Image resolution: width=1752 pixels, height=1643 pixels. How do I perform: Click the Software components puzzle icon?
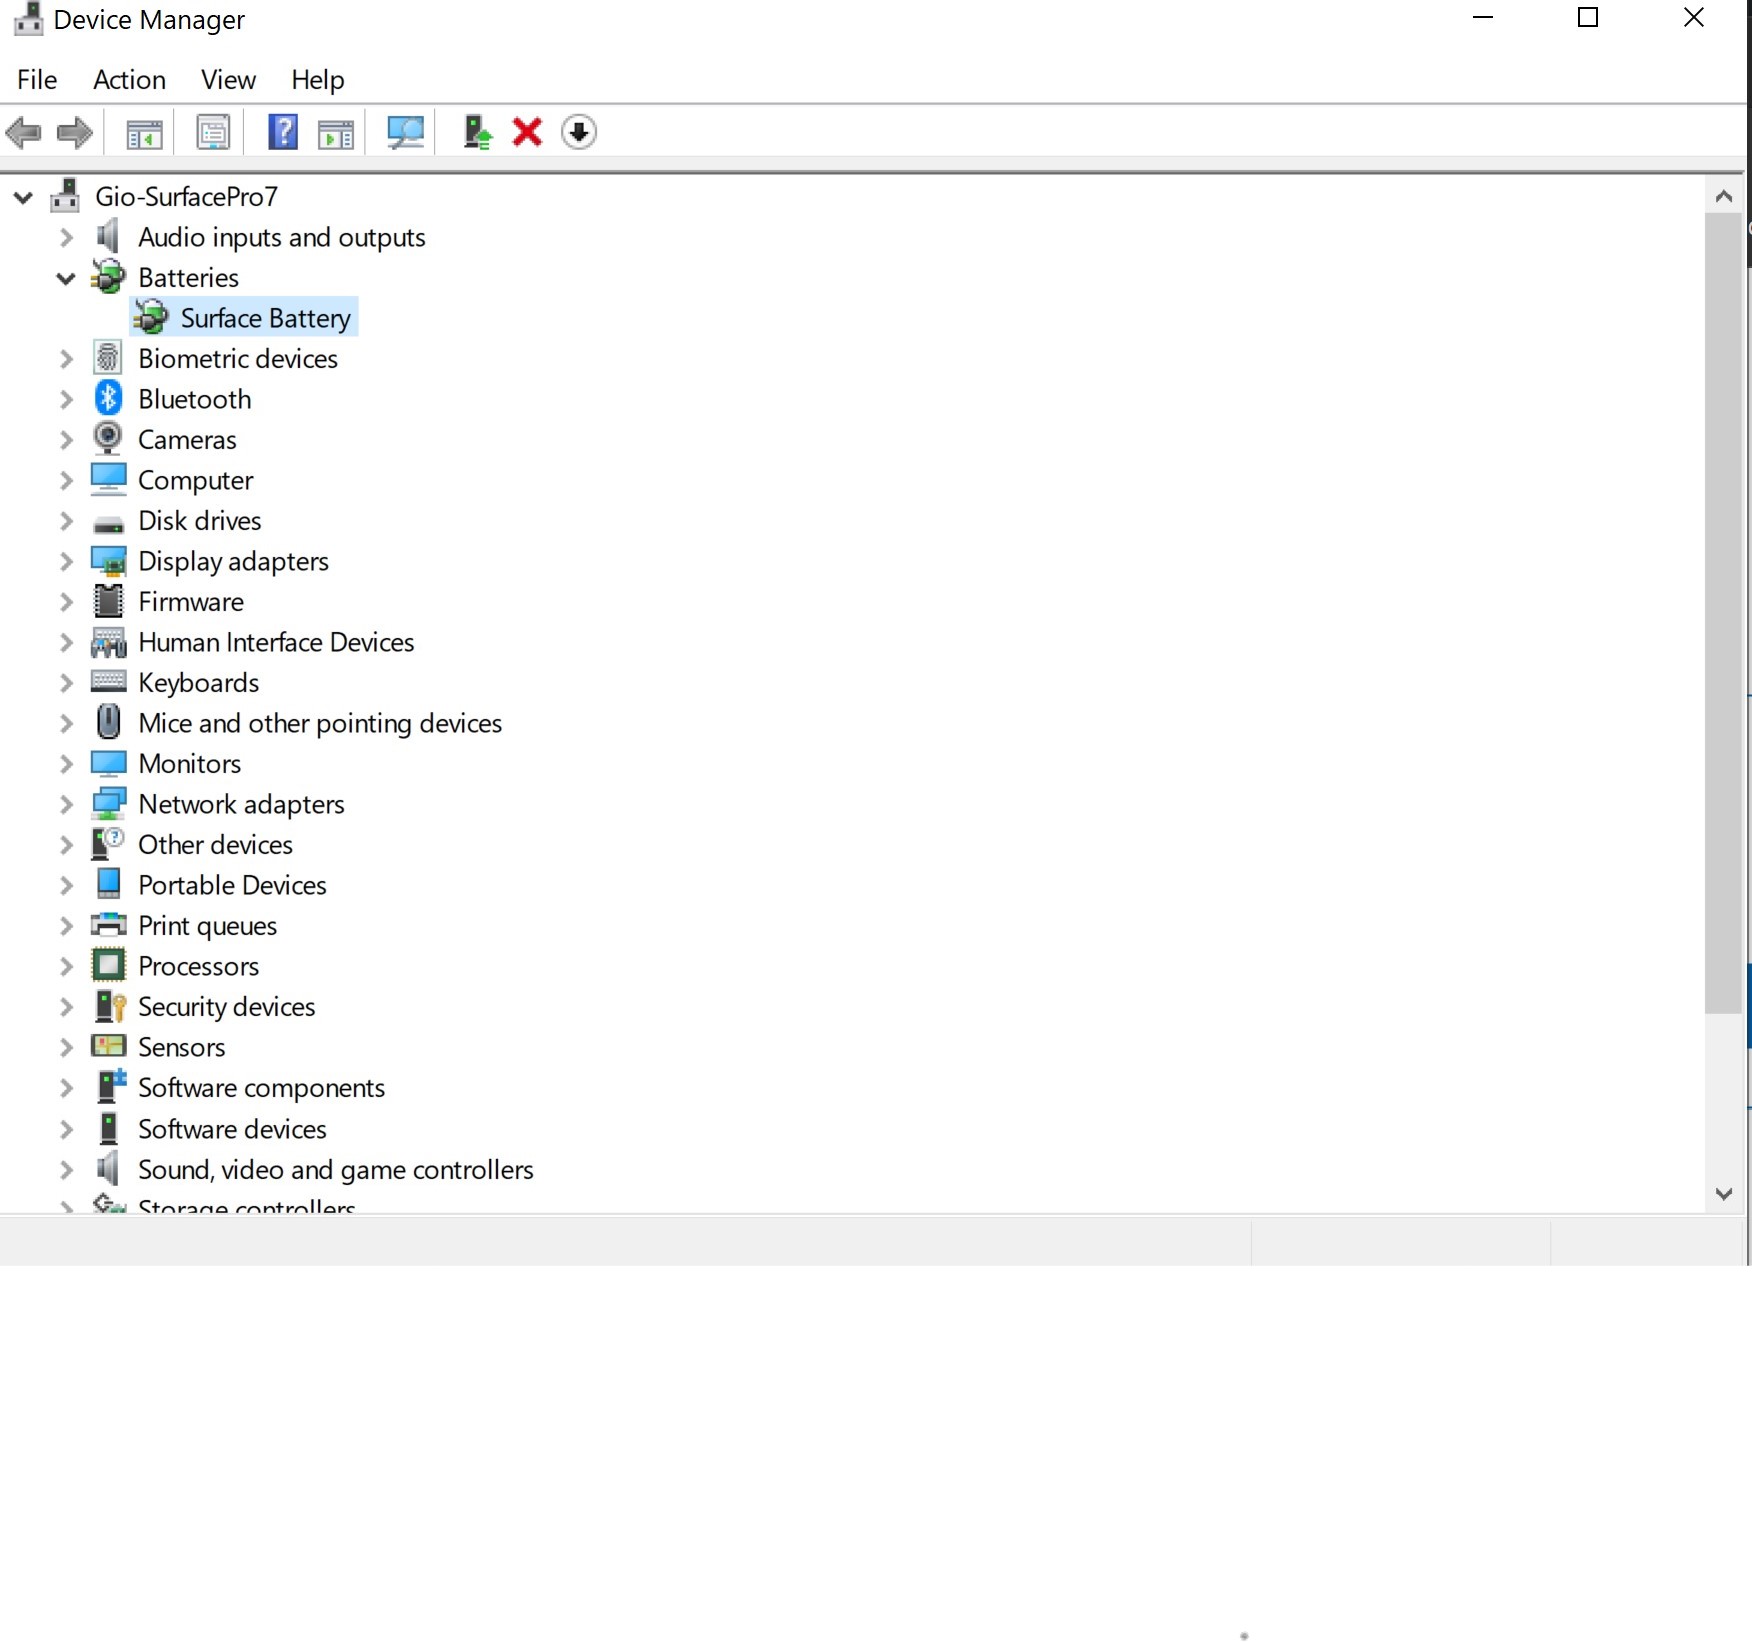110,1086
